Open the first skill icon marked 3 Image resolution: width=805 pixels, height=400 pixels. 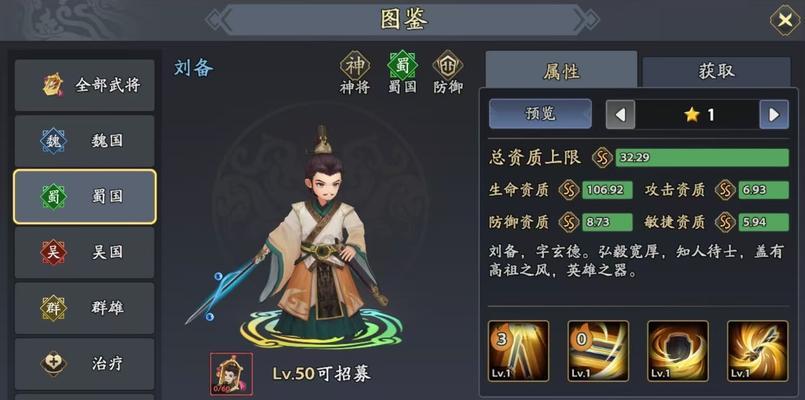tap(518, 351)
